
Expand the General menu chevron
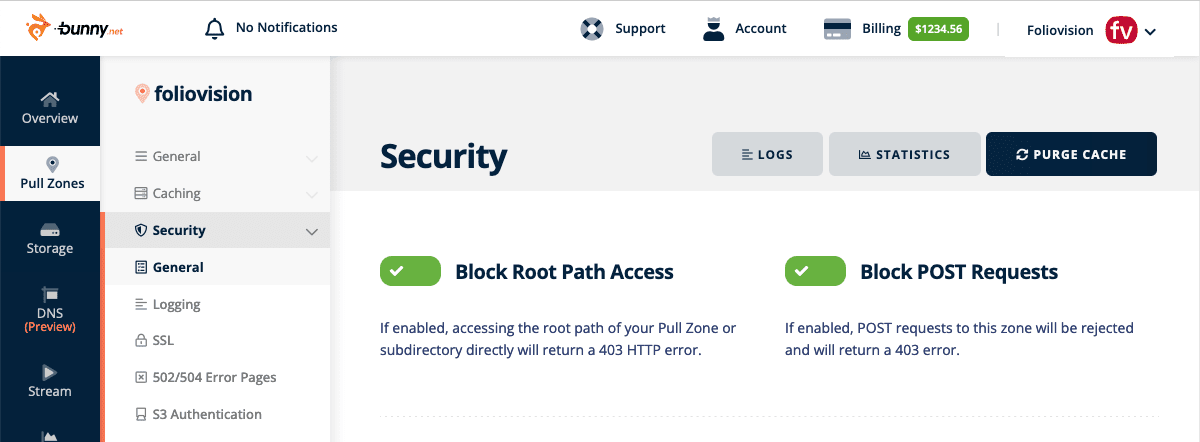312,158
